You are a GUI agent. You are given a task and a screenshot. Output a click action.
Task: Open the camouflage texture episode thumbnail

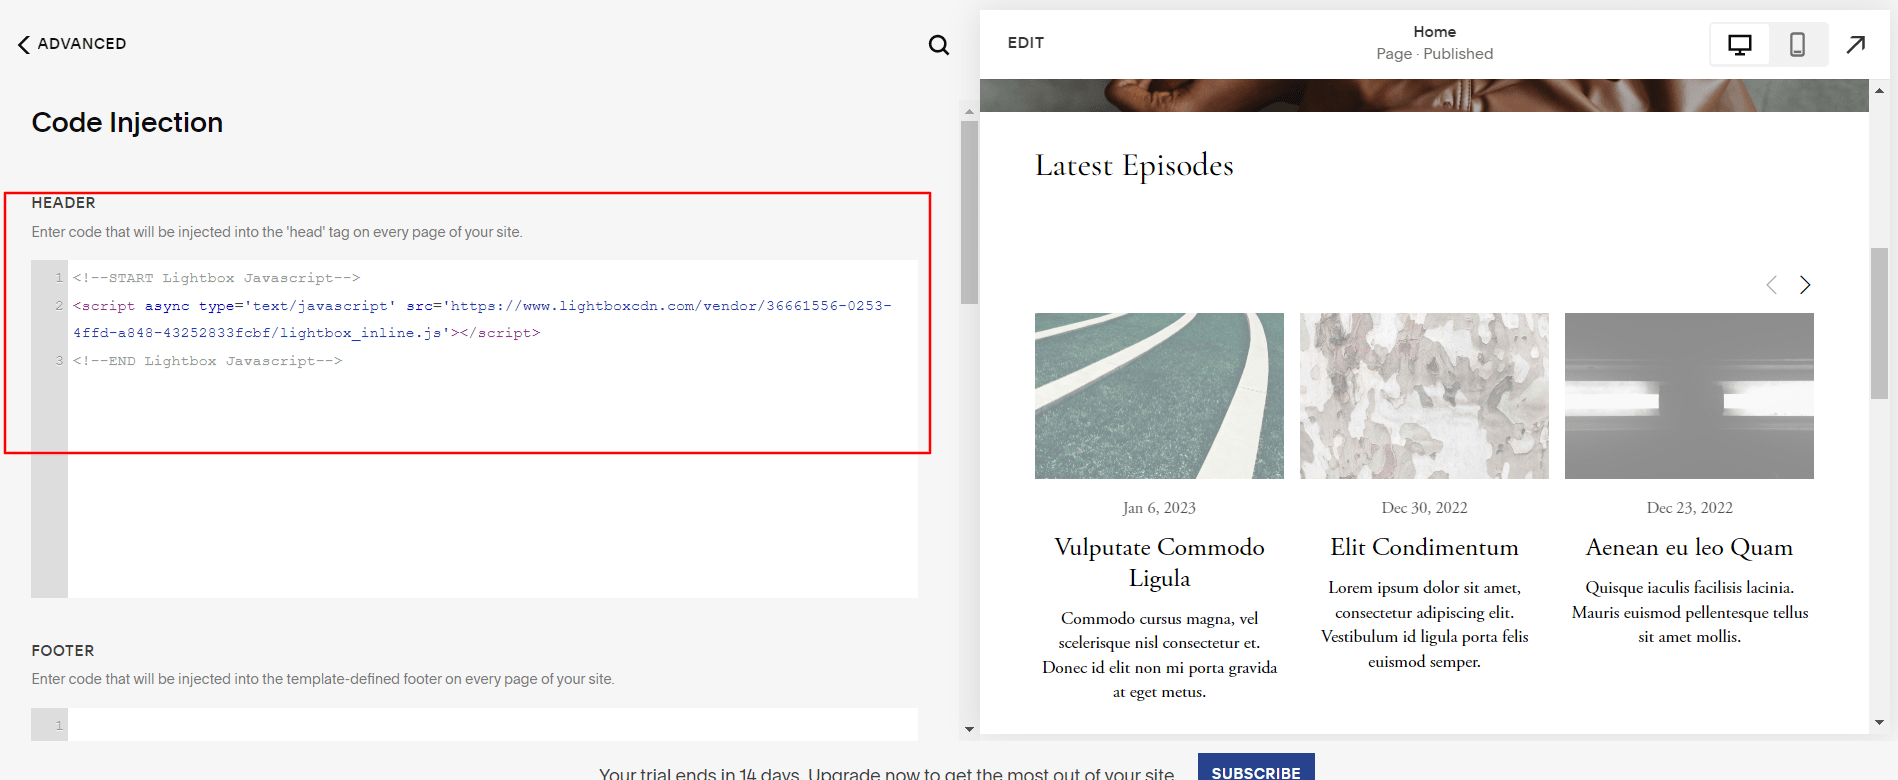pos(1424,396)
